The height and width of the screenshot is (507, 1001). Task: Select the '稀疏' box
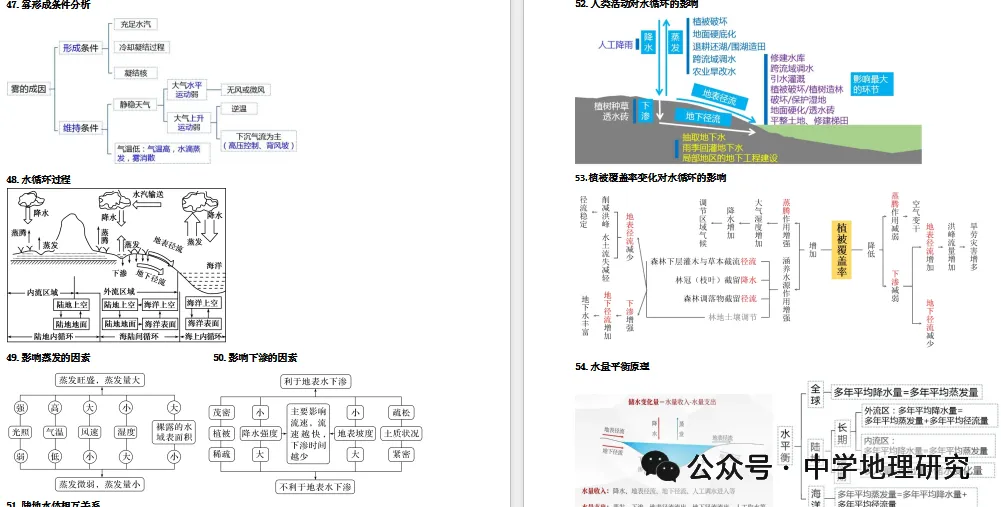222,454
